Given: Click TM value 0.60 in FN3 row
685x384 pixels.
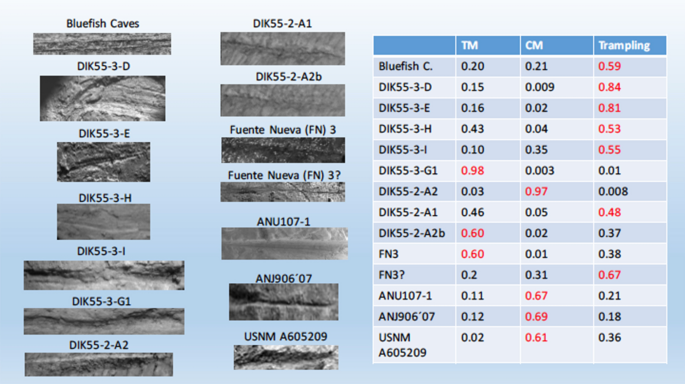Looking at the screenshot, I should click(x=472, y=254).
